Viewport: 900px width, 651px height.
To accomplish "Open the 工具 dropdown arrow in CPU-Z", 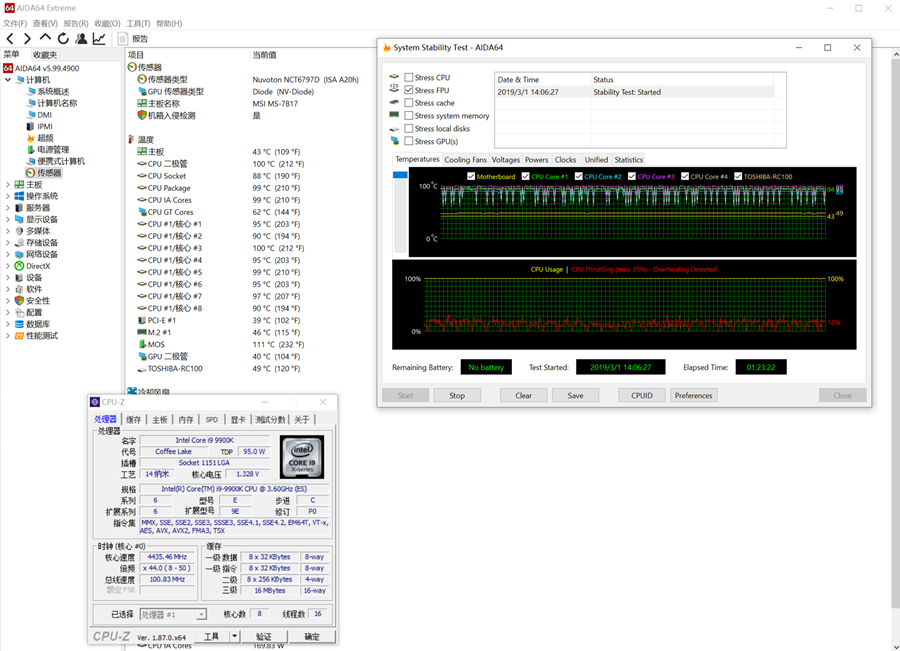I will [x=234, y=636].
